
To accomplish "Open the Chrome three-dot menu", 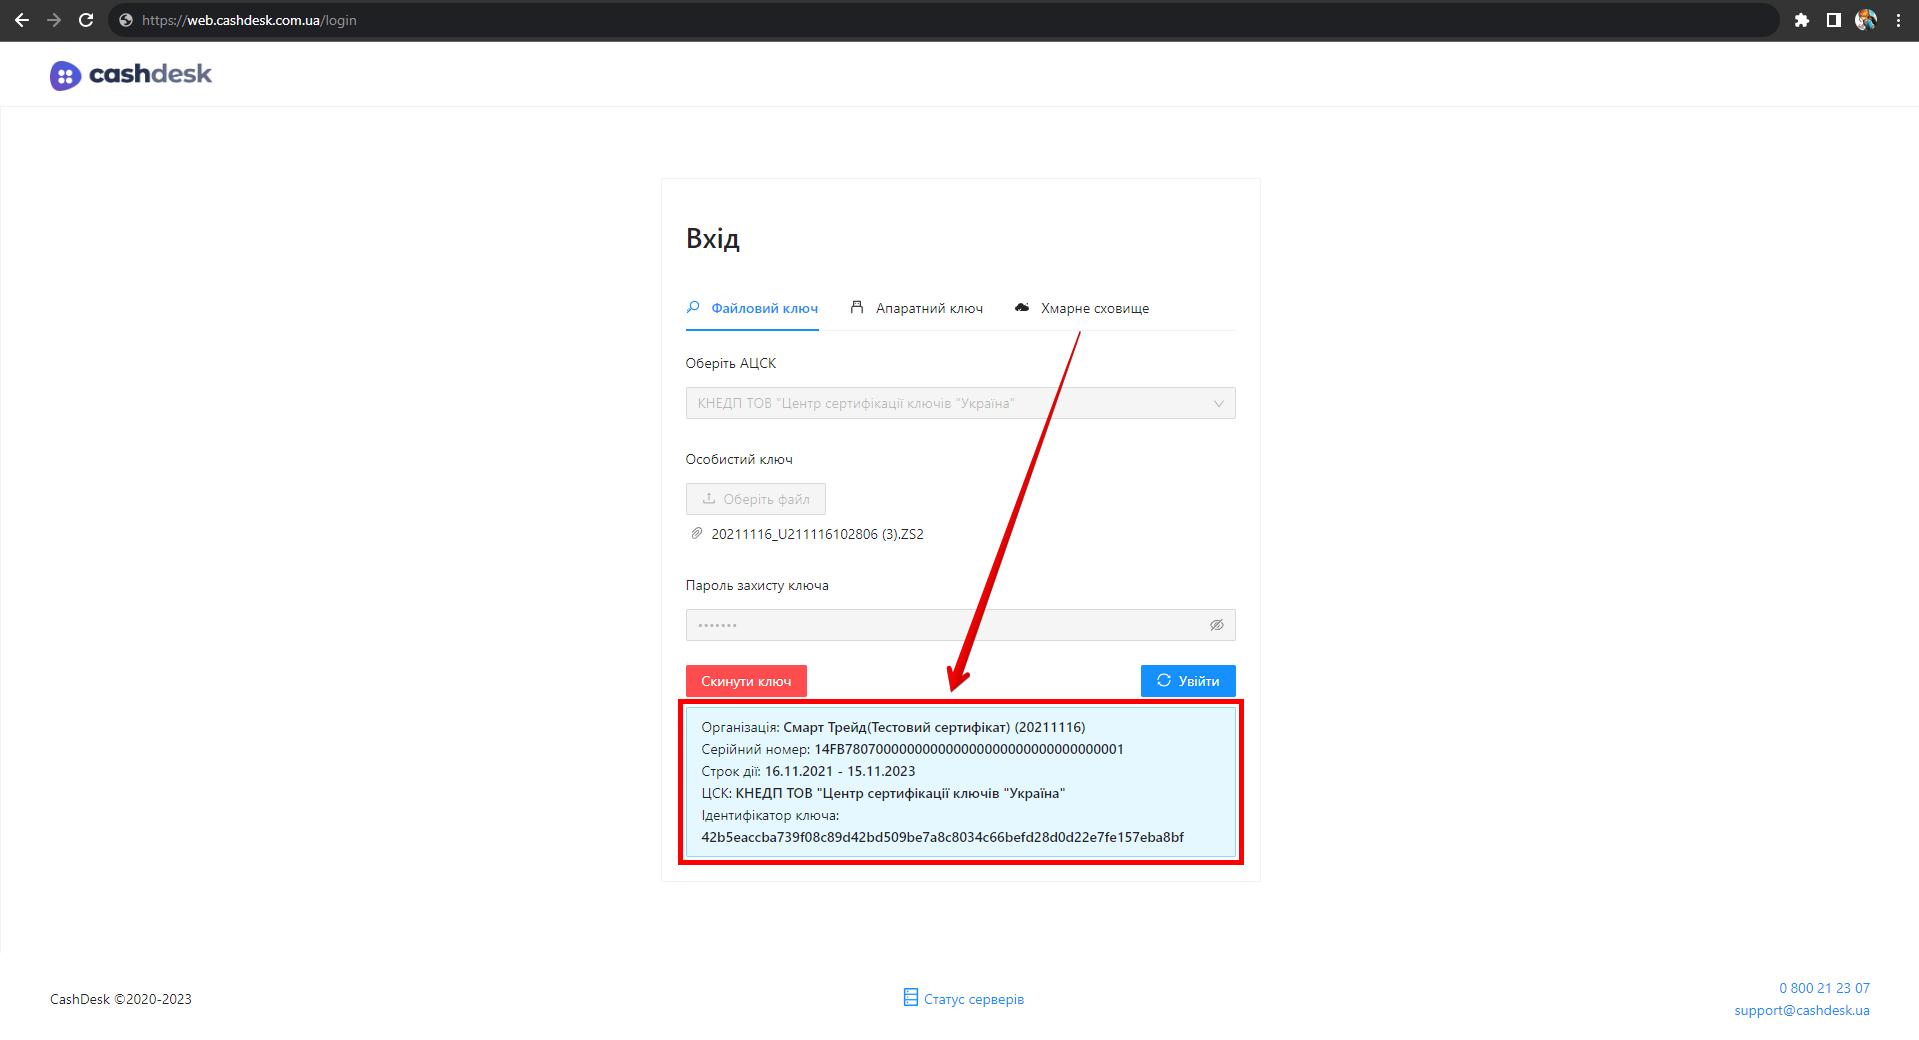I will [1898, 20].
